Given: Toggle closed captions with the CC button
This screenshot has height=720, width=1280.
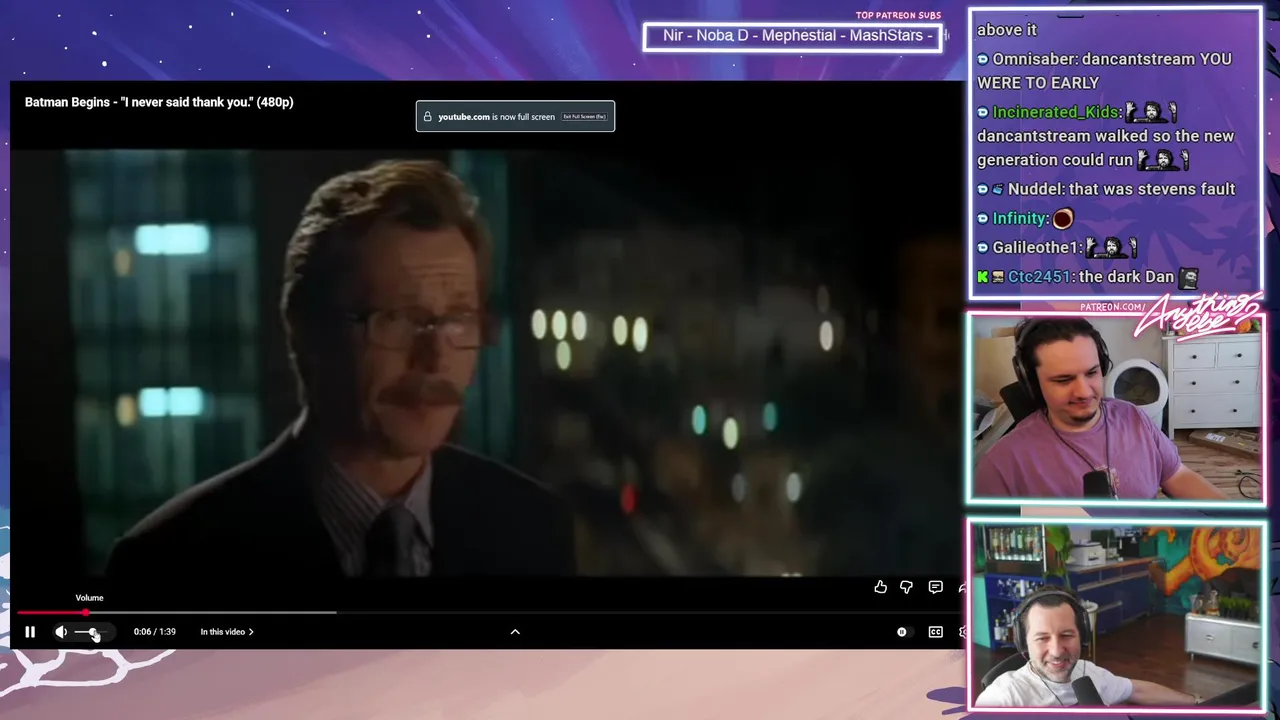Looking at the screenshot, I should [x=935, y=632].
